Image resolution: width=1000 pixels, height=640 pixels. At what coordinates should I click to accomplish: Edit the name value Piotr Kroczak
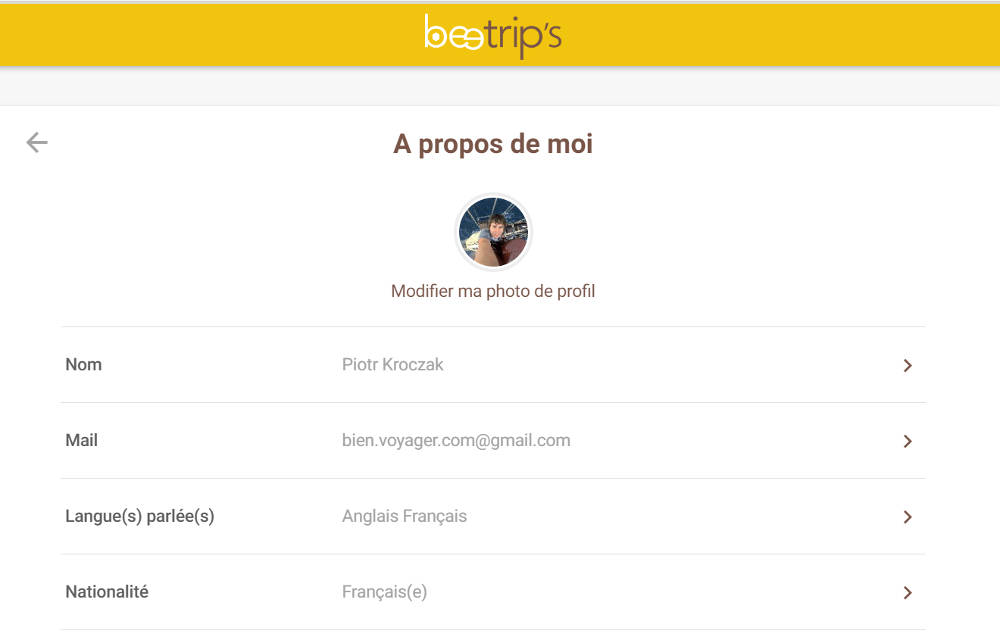[x=393, y=365]
